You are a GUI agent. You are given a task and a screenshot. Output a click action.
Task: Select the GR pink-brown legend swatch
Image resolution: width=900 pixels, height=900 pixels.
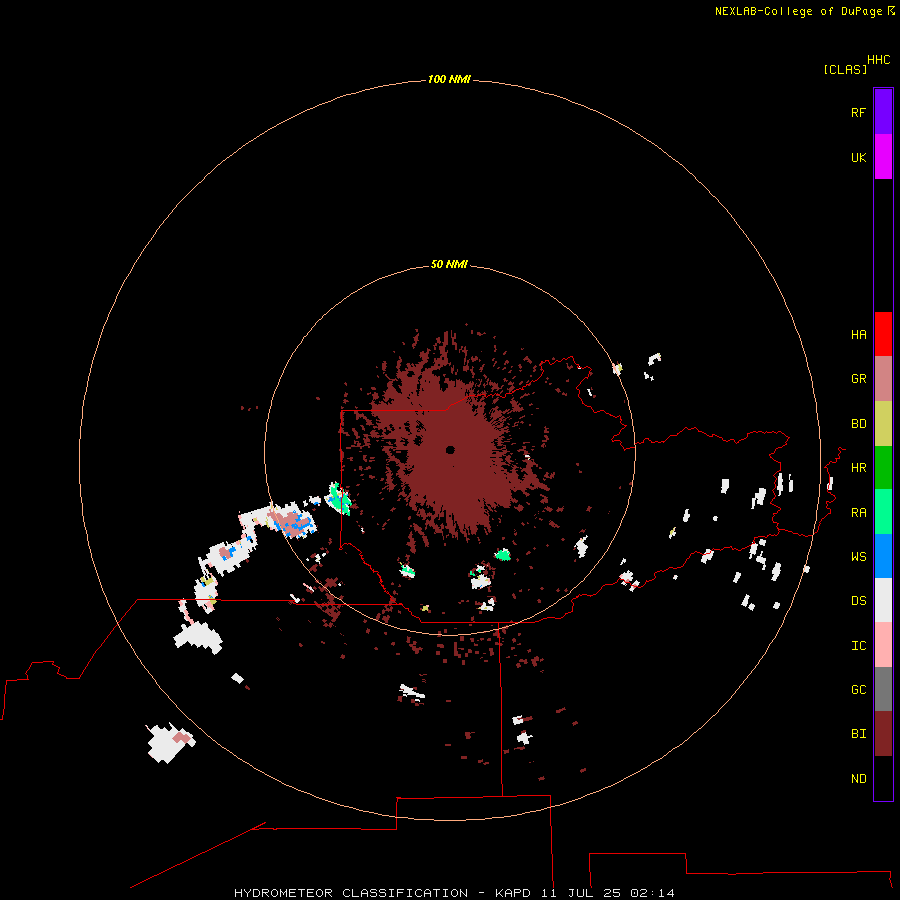click(883, 379)
